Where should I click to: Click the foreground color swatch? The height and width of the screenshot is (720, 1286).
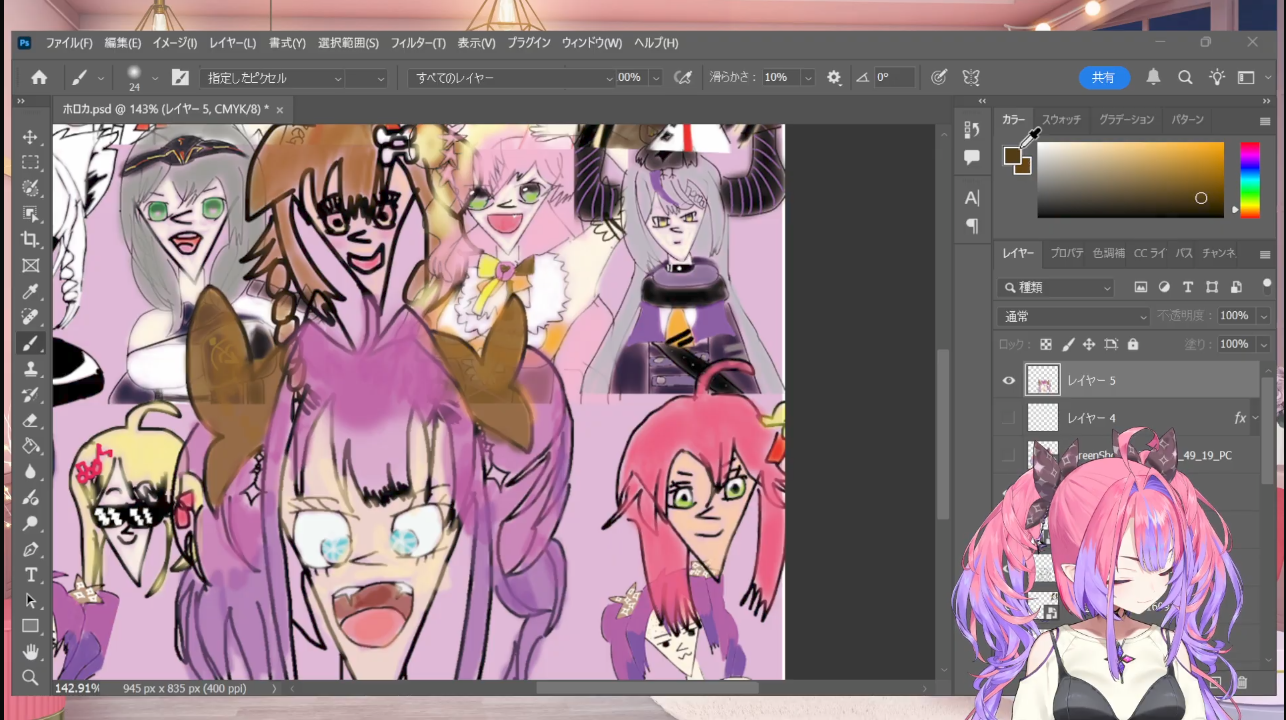point(1012,156)
